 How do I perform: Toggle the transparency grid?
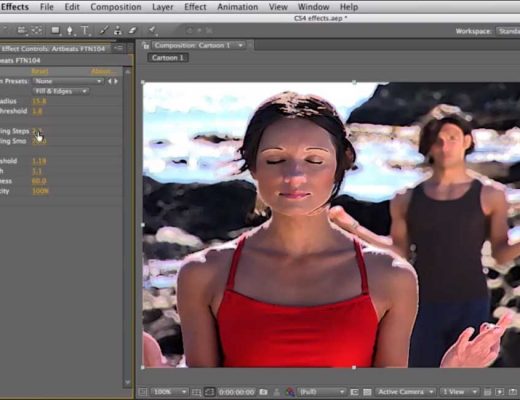coord(367,392)
